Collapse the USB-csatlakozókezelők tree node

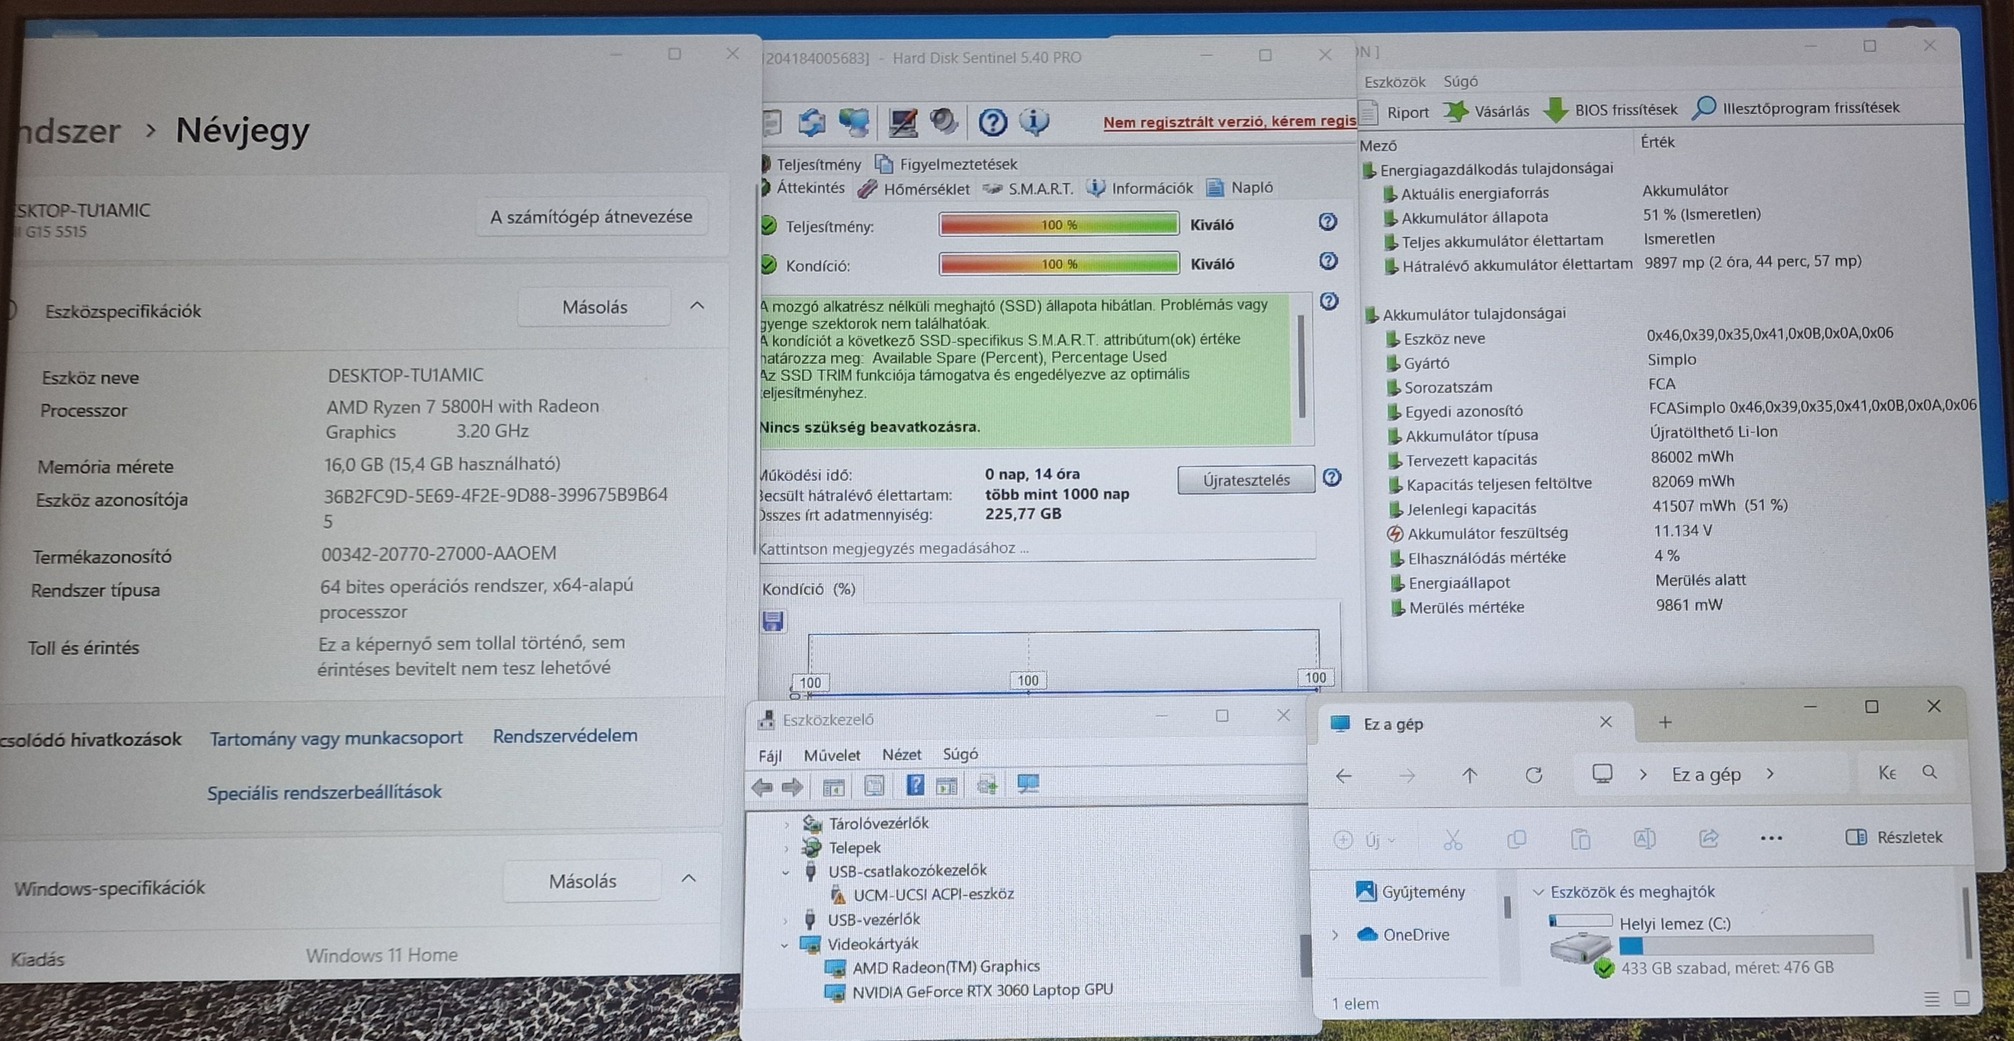pos(786,872)
